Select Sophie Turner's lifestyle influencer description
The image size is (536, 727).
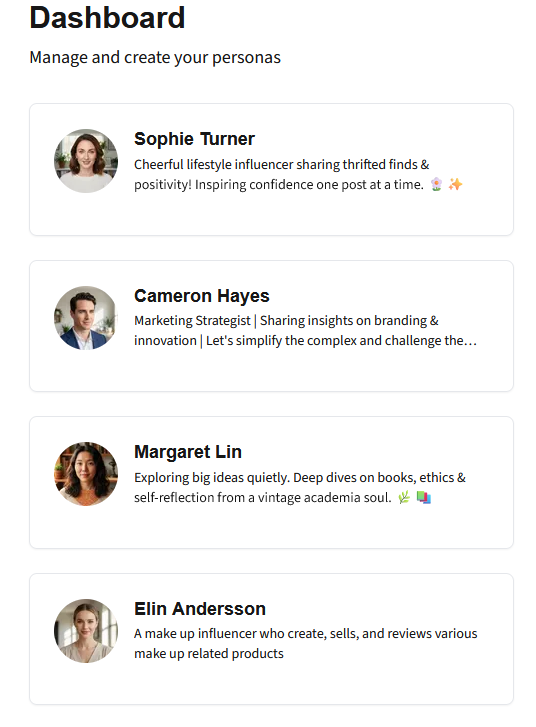pos(298,174)
